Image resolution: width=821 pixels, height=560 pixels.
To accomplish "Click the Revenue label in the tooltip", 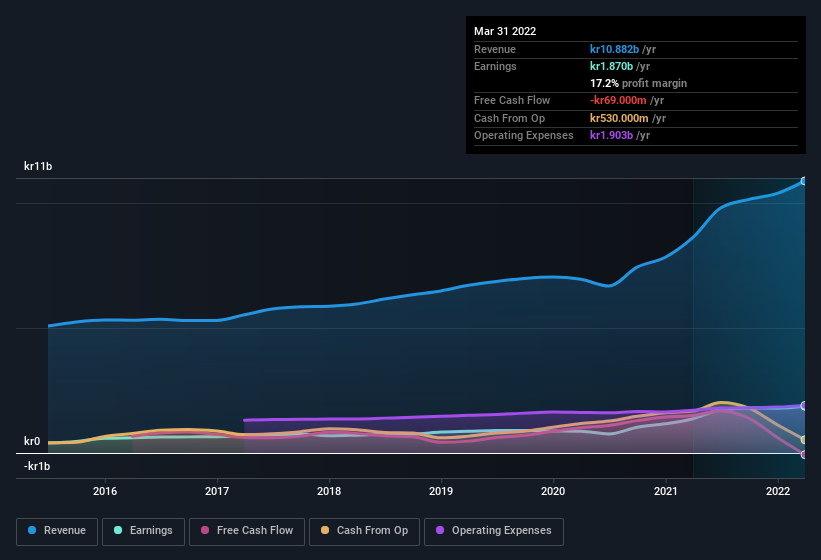I will coord(495,49).
